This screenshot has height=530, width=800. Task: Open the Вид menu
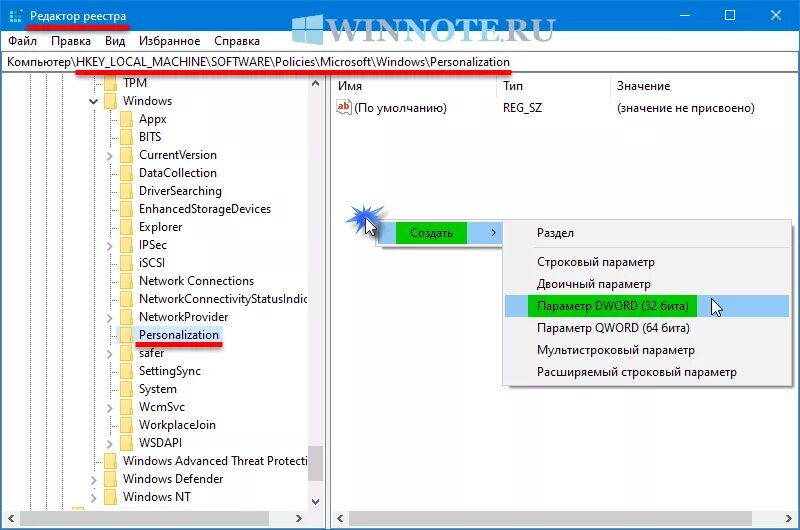(x=115, y=41)
